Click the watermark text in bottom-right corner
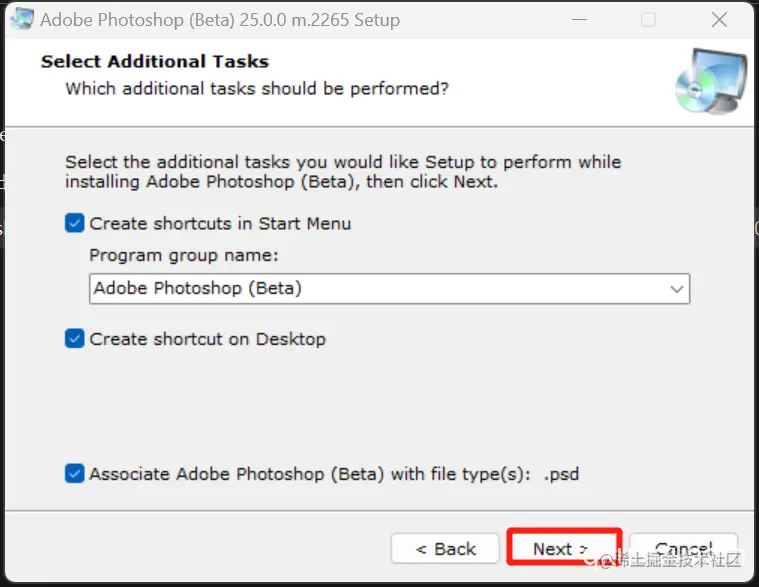Screen dimensions: 759x587 [680, 560]
